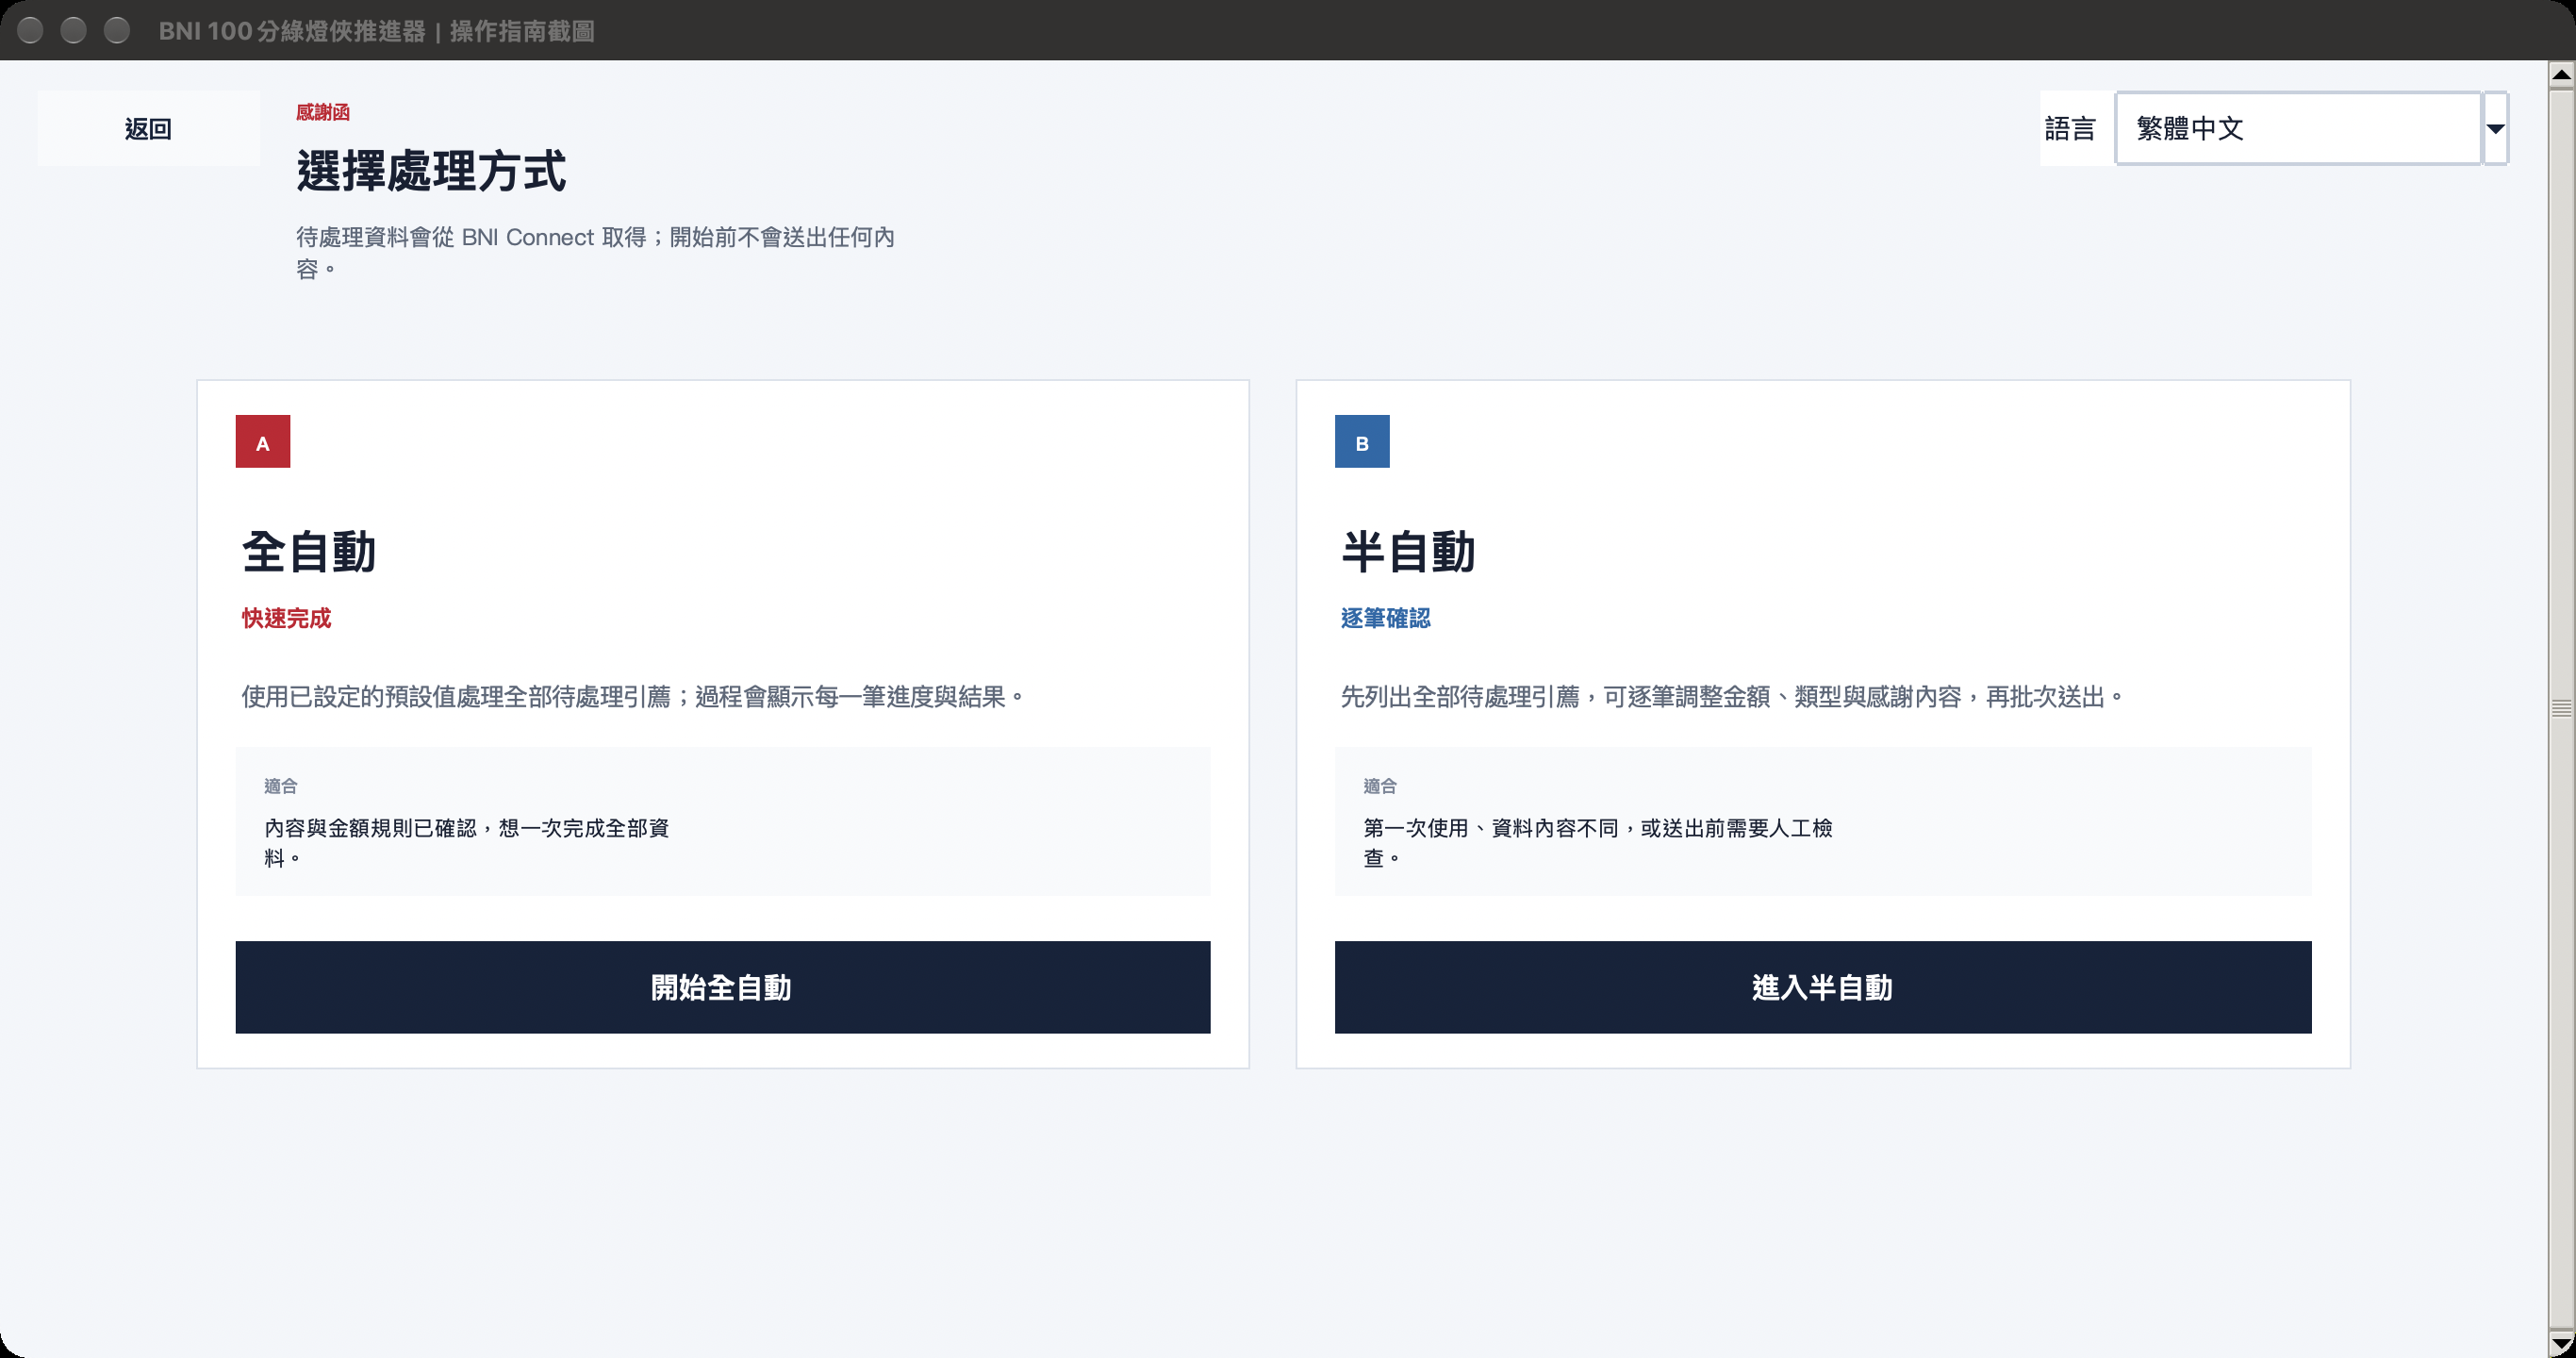
Task: Click the 返回 back button
Action: click(x=148, y=128)
